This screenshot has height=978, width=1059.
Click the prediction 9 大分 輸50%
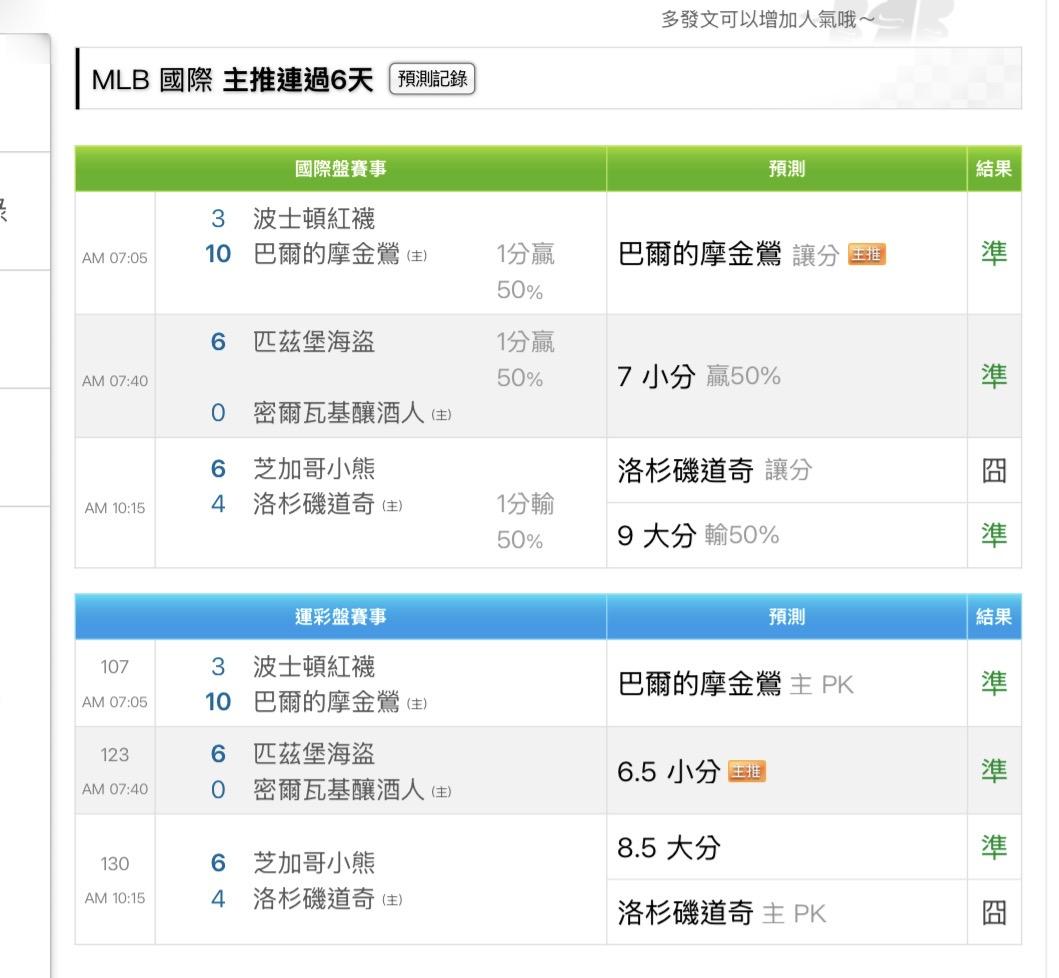click(x=698, y=536)
